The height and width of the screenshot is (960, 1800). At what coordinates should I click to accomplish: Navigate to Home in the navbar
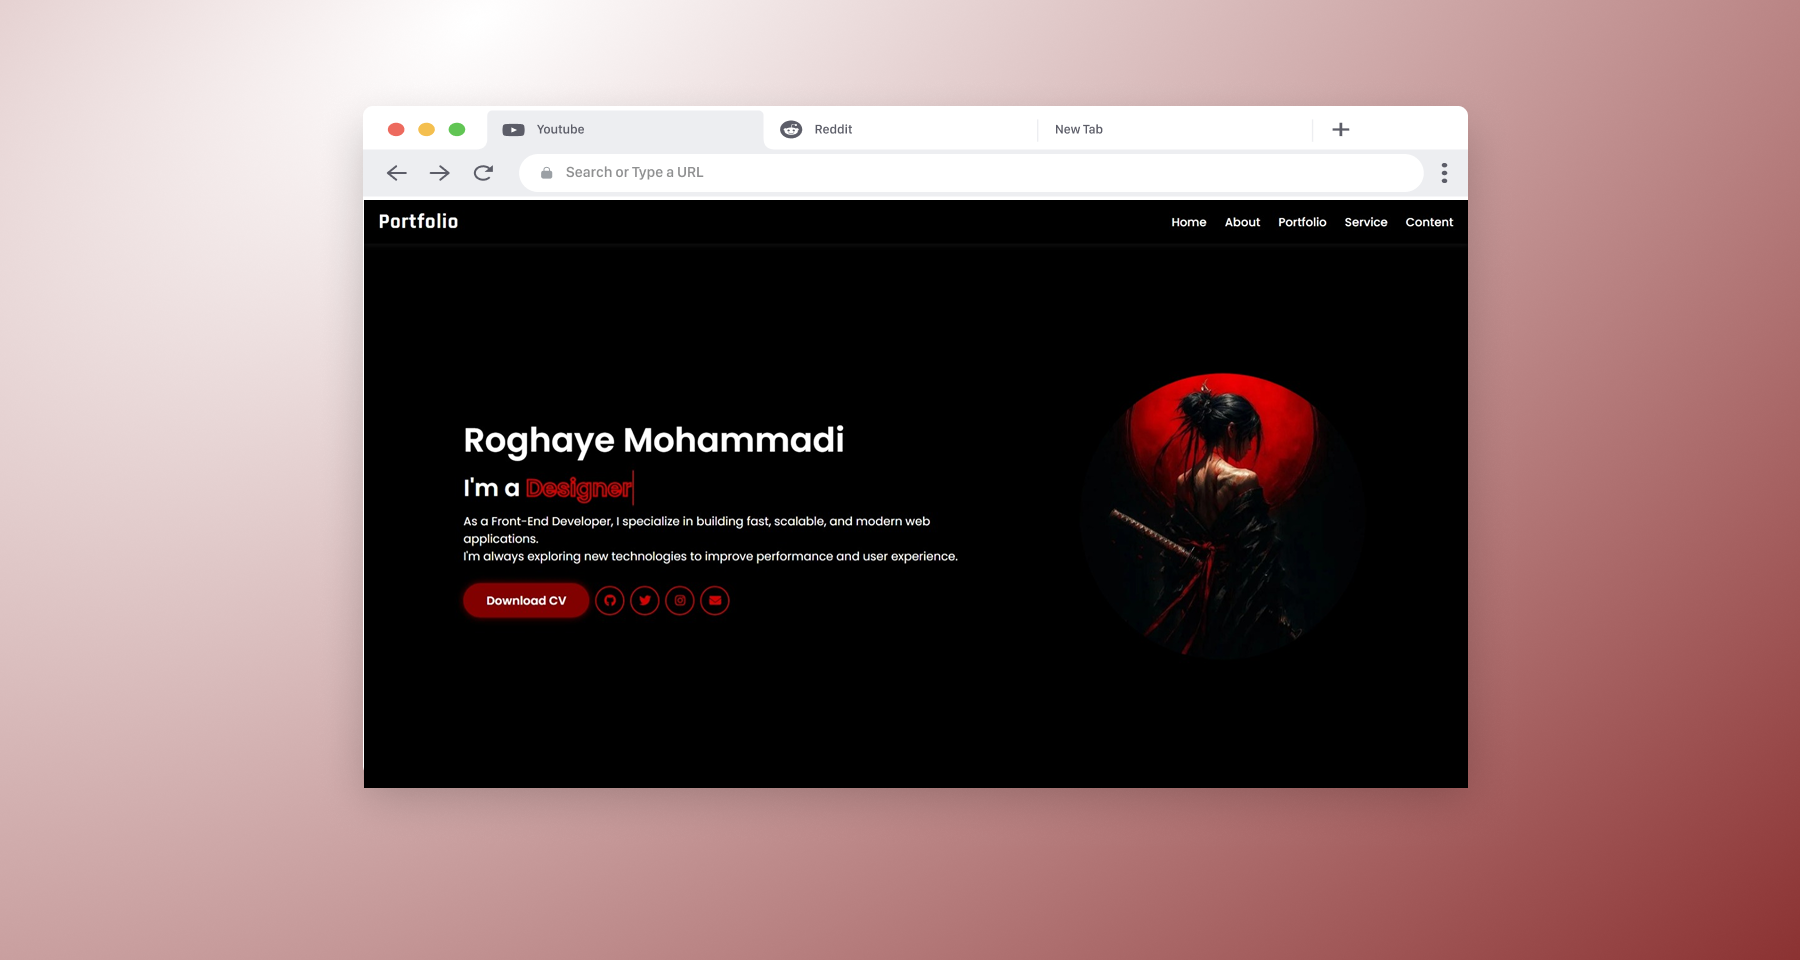[1189, 222]
